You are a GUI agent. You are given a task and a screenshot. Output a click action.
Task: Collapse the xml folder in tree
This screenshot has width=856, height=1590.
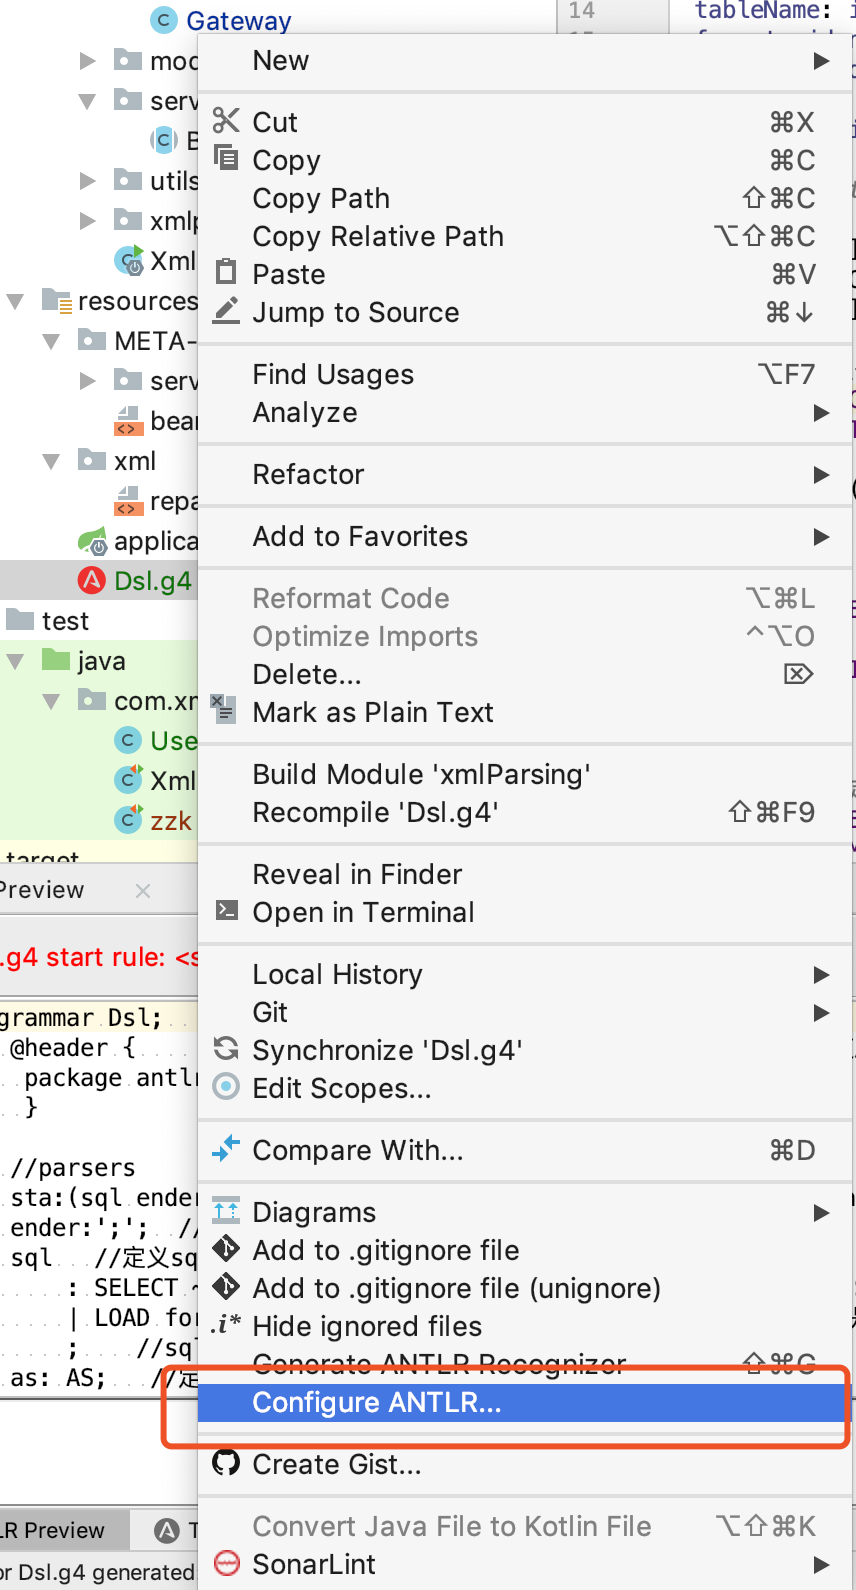pyautogui.click(x=52, y=461)
